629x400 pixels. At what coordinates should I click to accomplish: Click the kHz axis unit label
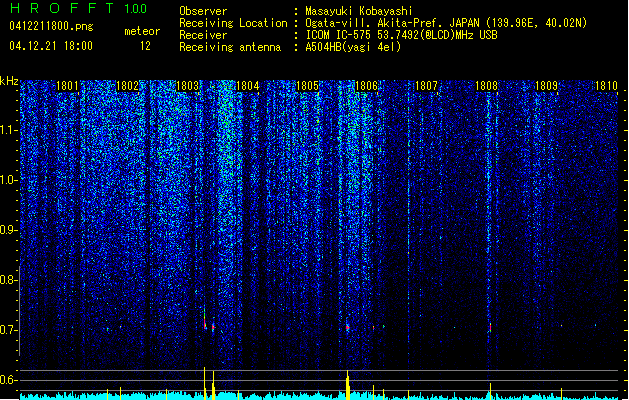point(9,81)
